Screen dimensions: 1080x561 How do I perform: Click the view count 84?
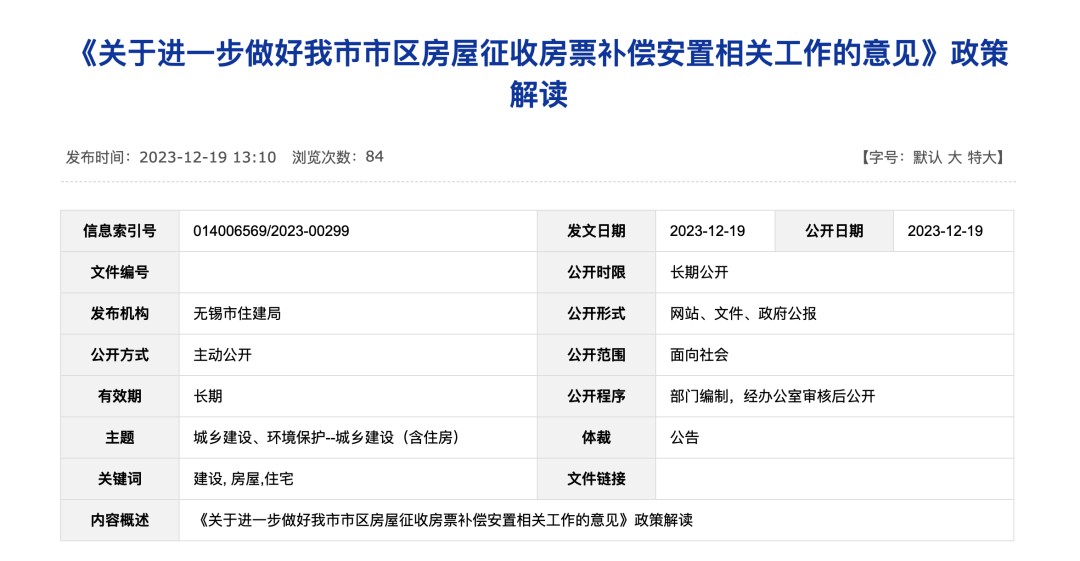(x=374, y=157)
